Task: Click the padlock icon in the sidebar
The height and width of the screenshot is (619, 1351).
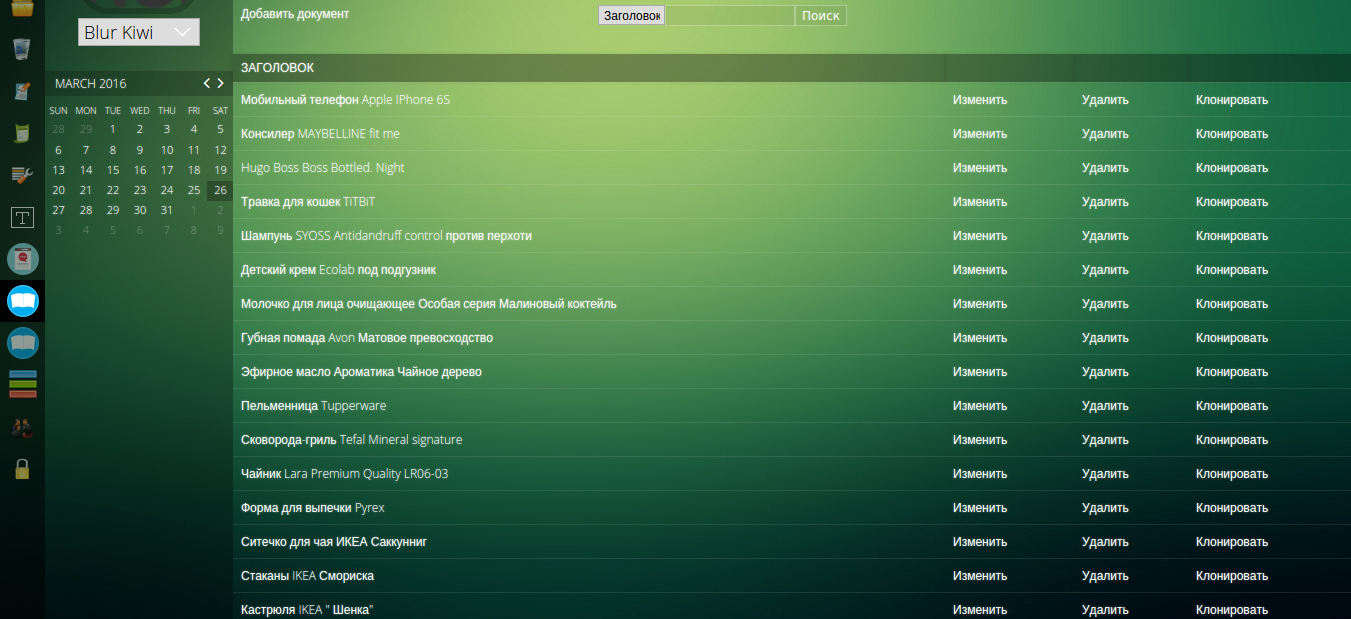Action: pyautogui.click(x=22, y=468)
